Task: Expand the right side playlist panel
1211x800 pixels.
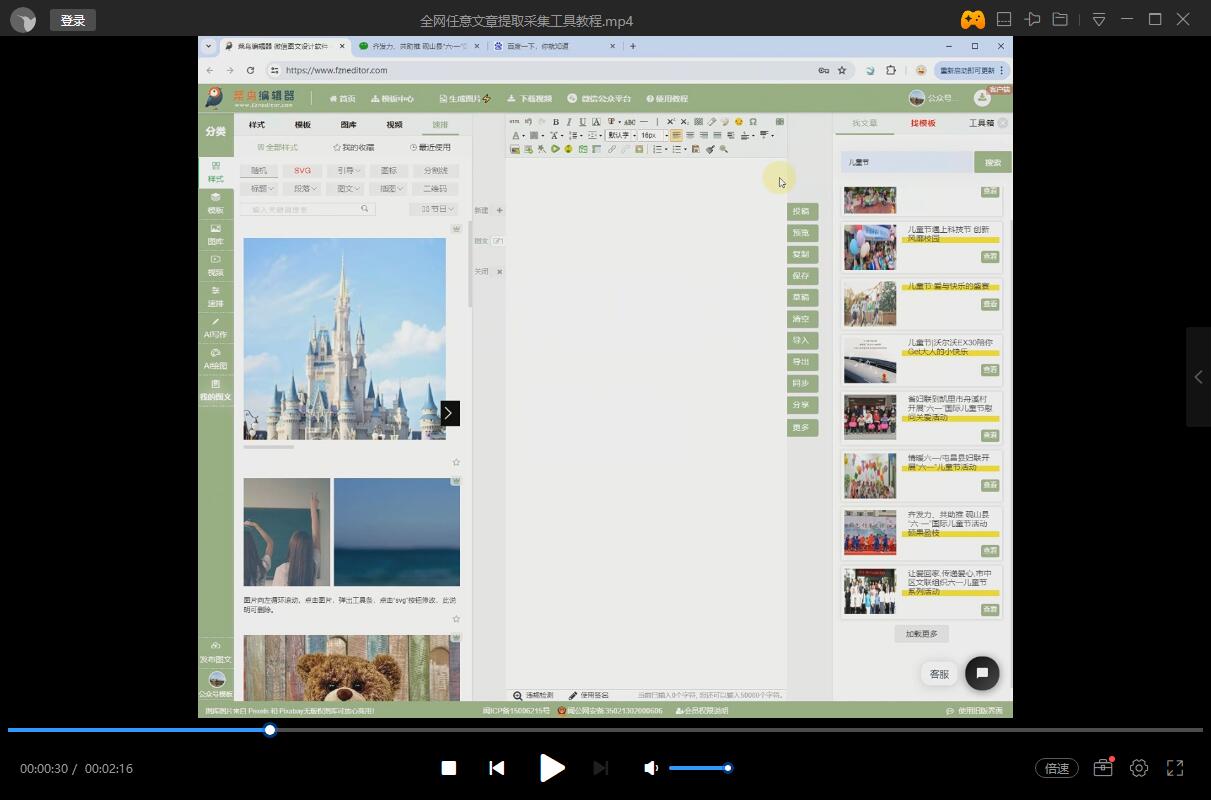Action: (1198, 377)
